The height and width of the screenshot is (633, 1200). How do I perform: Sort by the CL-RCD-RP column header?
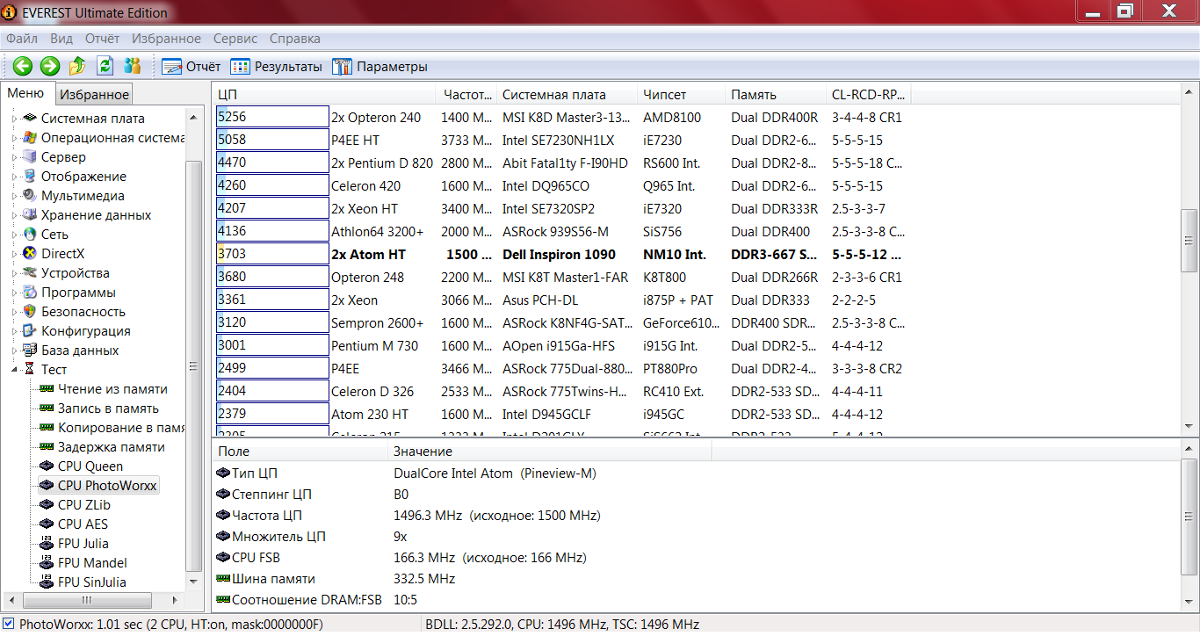[868, 94]
